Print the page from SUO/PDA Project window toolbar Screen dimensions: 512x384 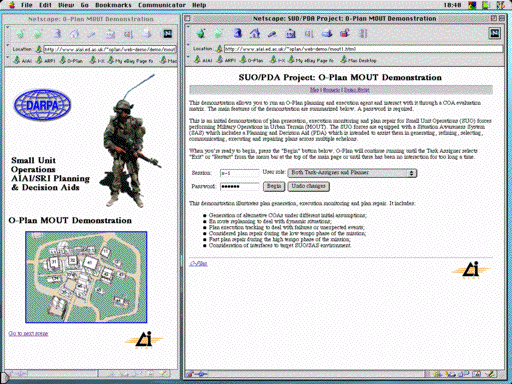click(x=327, y=33)
